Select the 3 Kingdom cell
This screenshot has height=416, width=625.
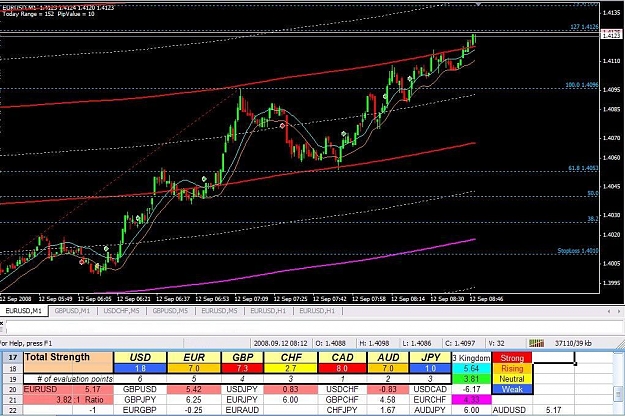[471, 358]
